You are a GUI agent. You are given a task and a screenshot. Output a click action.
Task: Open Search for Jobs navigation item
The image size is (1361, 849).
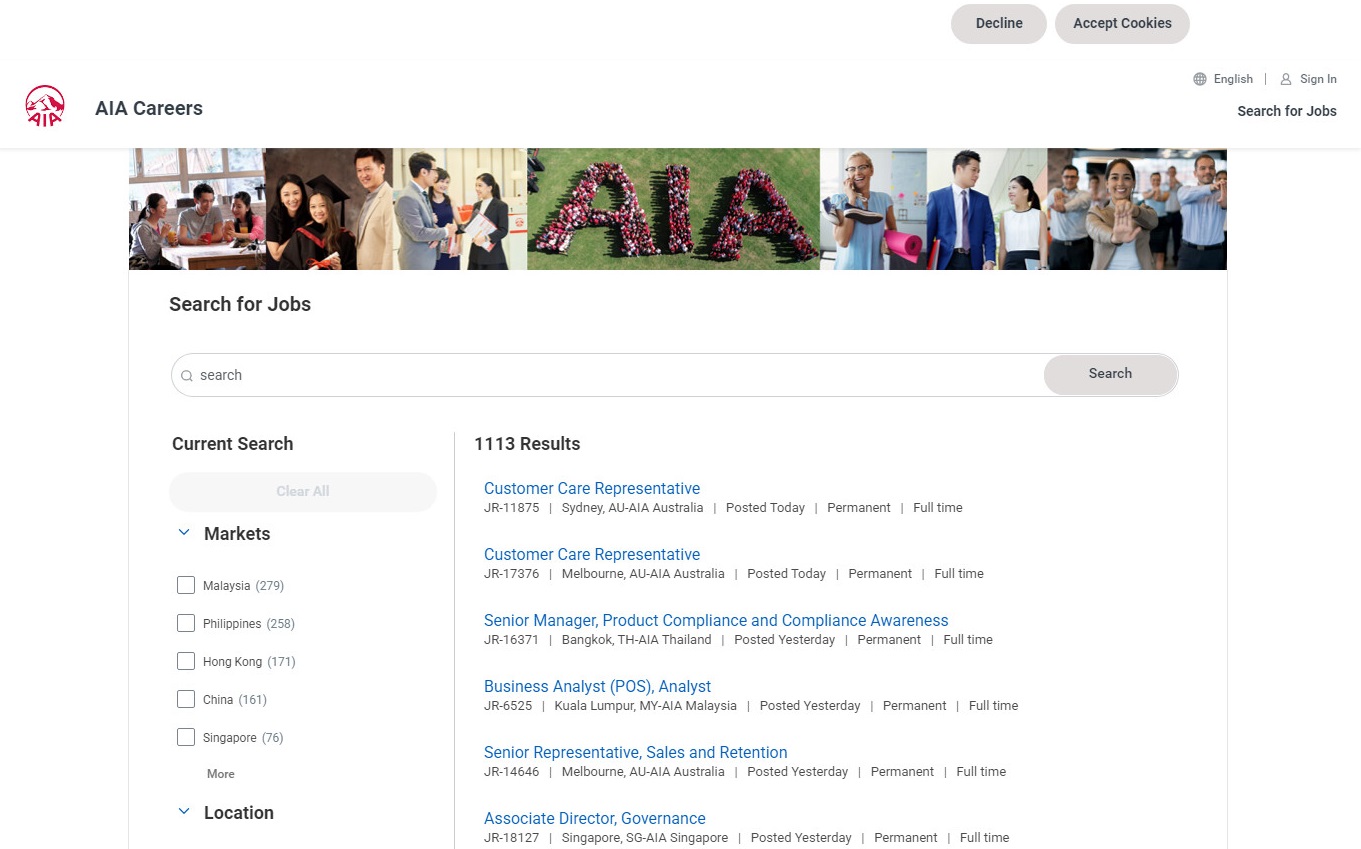pyautogui.click(x=1286, y=111)
